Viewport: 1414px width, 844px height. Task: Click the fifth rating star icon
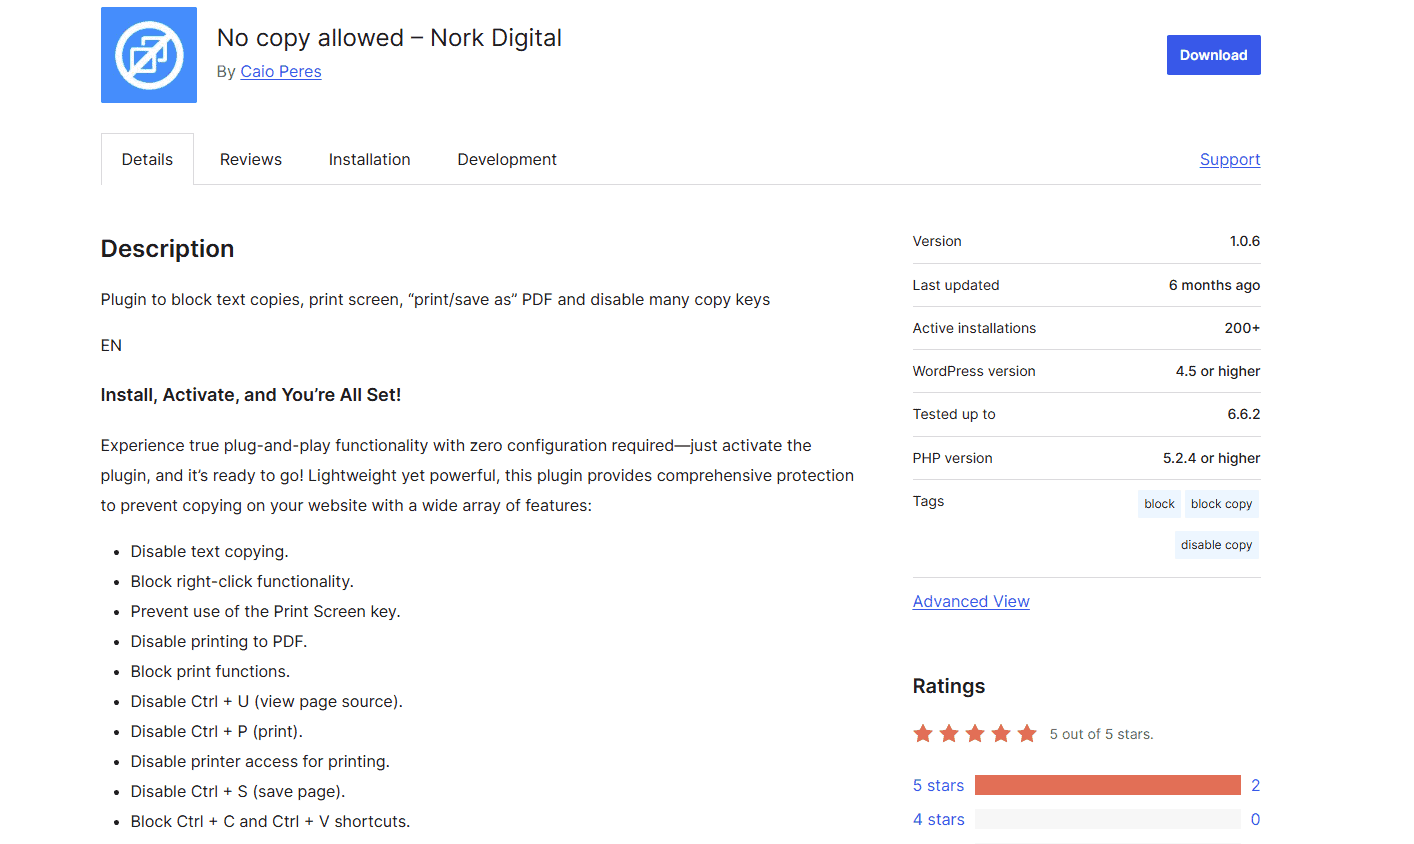coord(1027,734)
